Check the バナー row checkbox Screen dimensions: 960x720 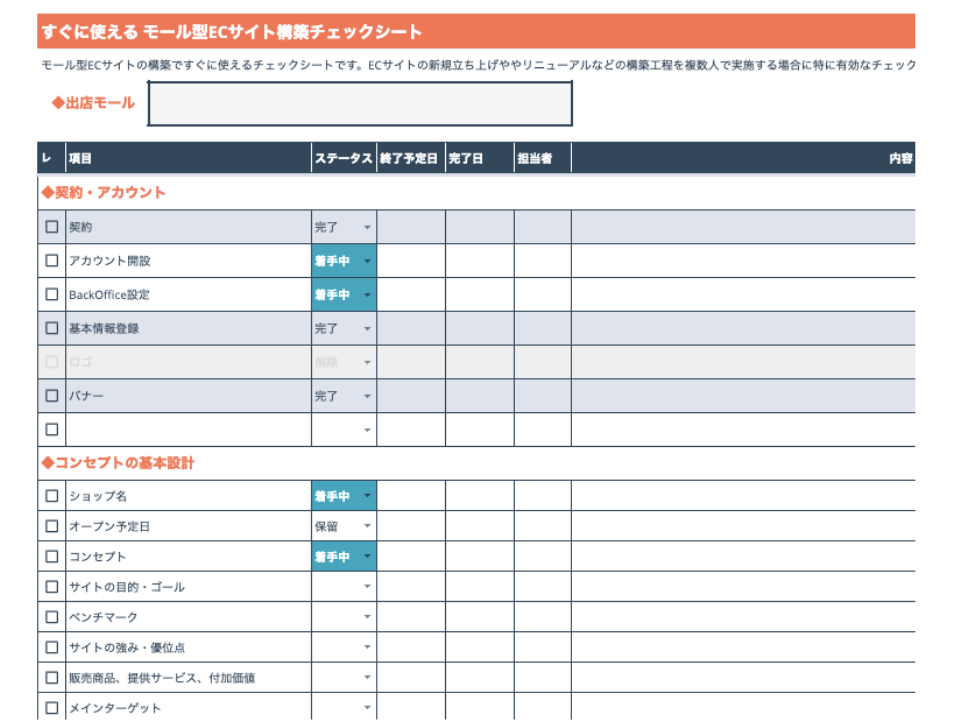[52, 396]
